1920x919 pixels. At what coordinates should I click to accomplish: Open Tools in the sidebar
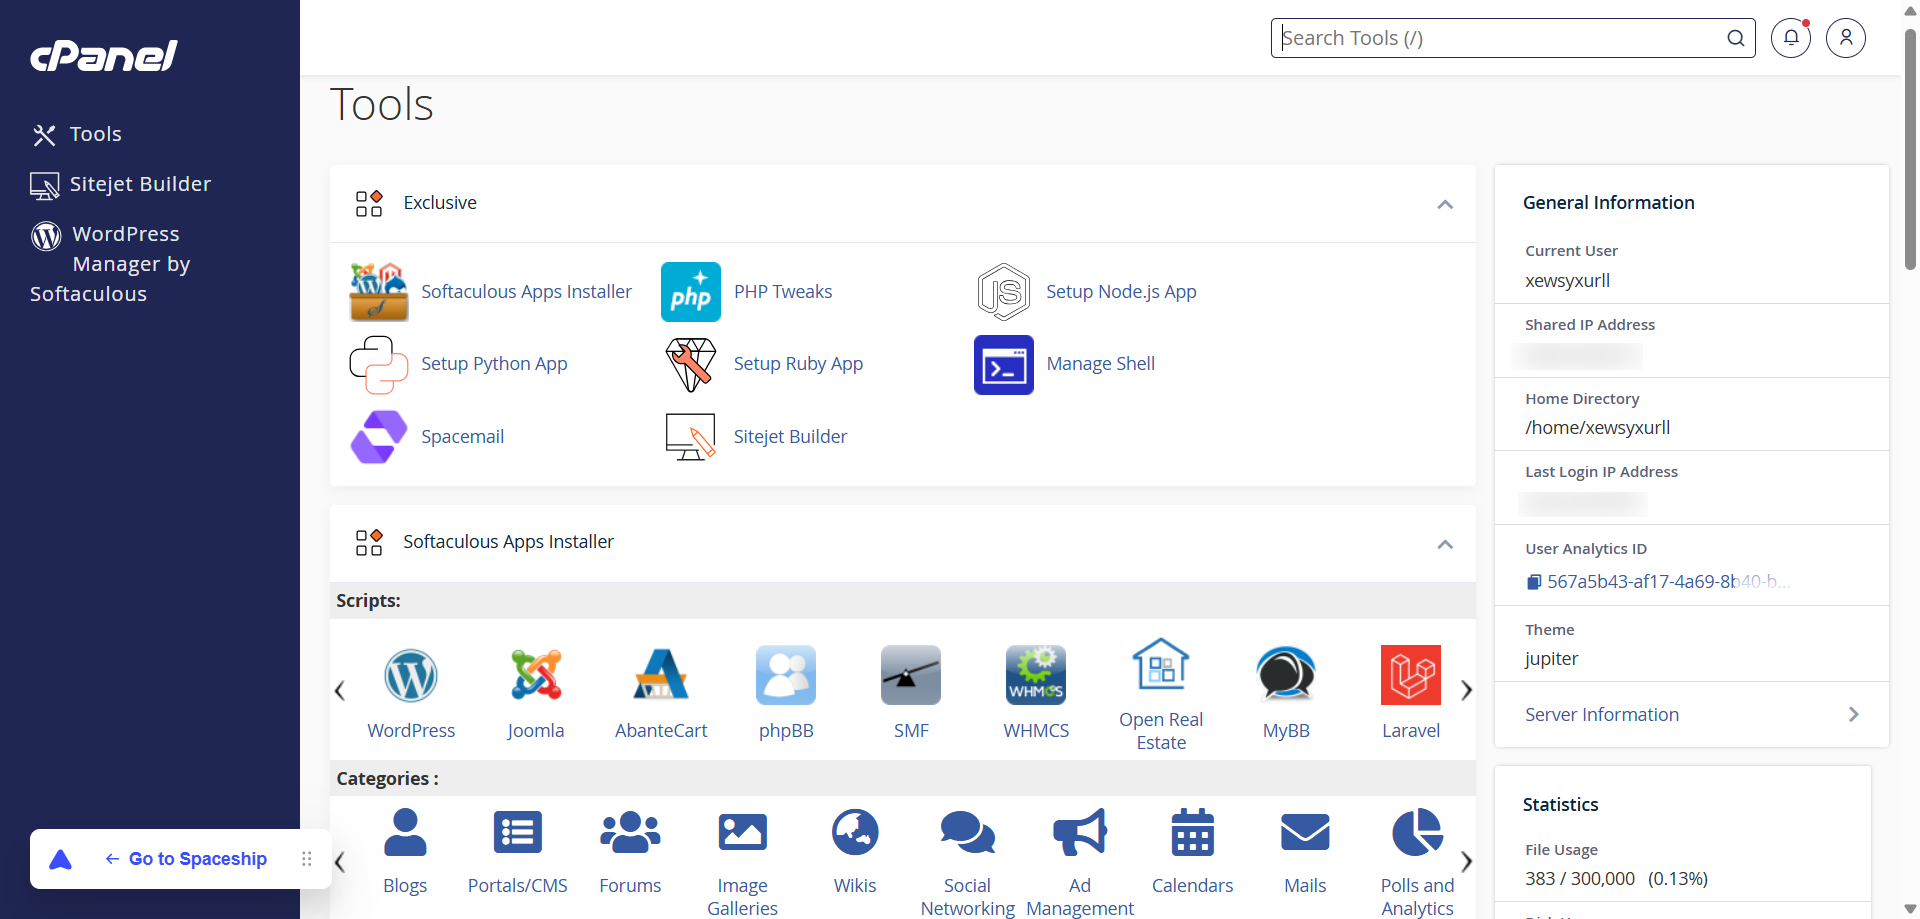(95, 134)
